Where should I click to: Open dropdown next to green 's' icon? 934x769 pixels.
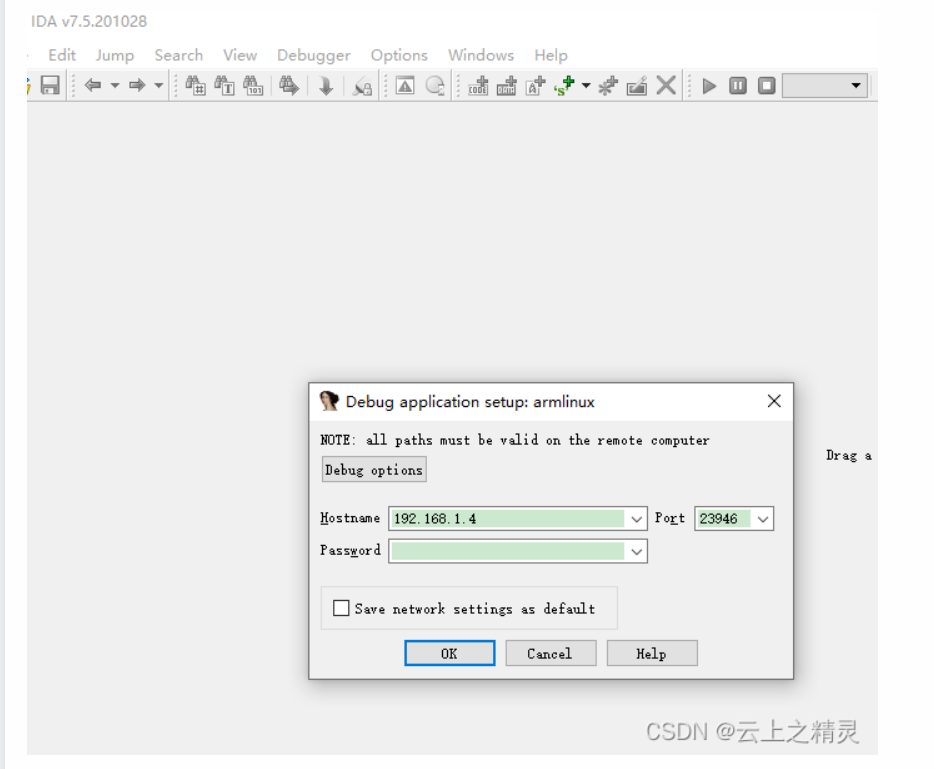pyautogui.click(x=586, y=86)
